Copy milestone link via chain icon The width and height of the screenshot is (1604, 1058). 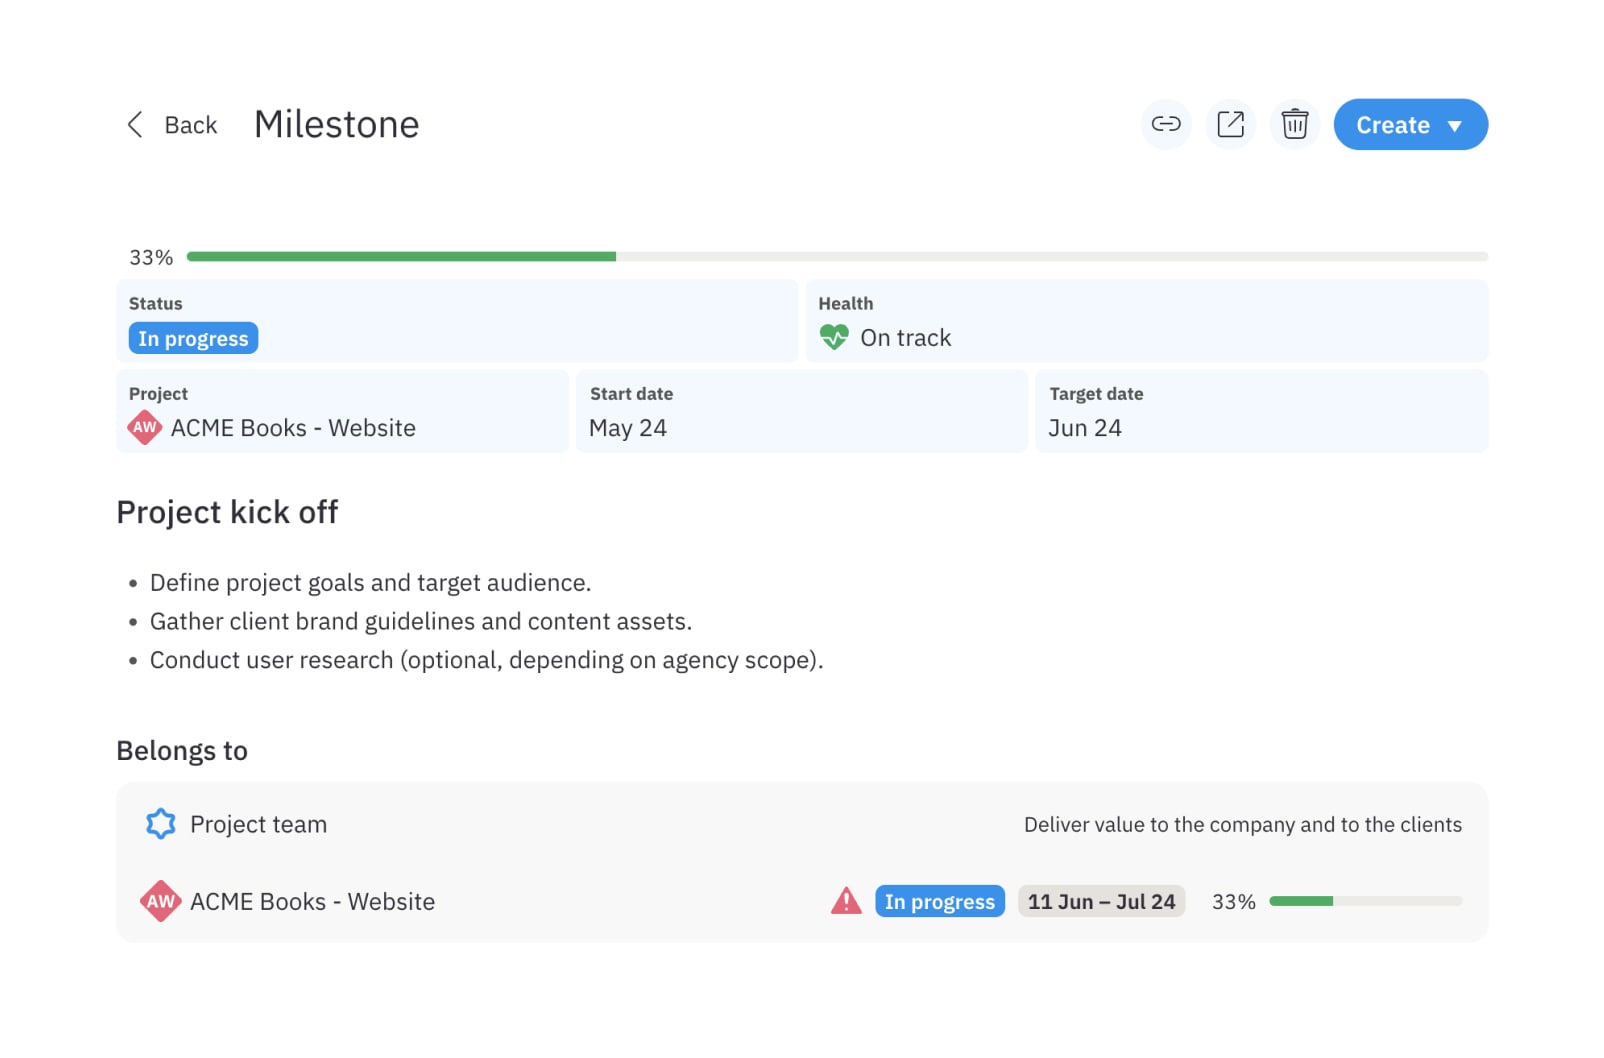click(1166, 124)
